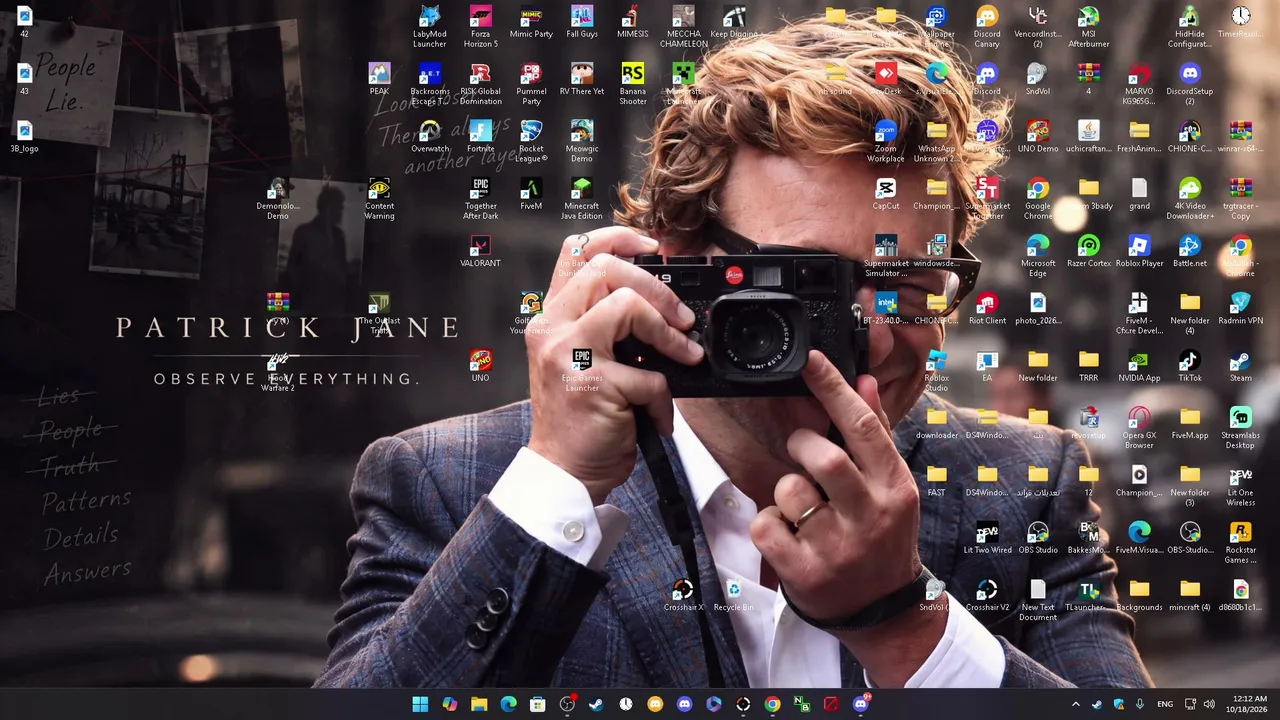This screenshot has width=1280, height=720.
Task: Launch Zoom Workplace from desktop
Action: click(x=886, y=142)
